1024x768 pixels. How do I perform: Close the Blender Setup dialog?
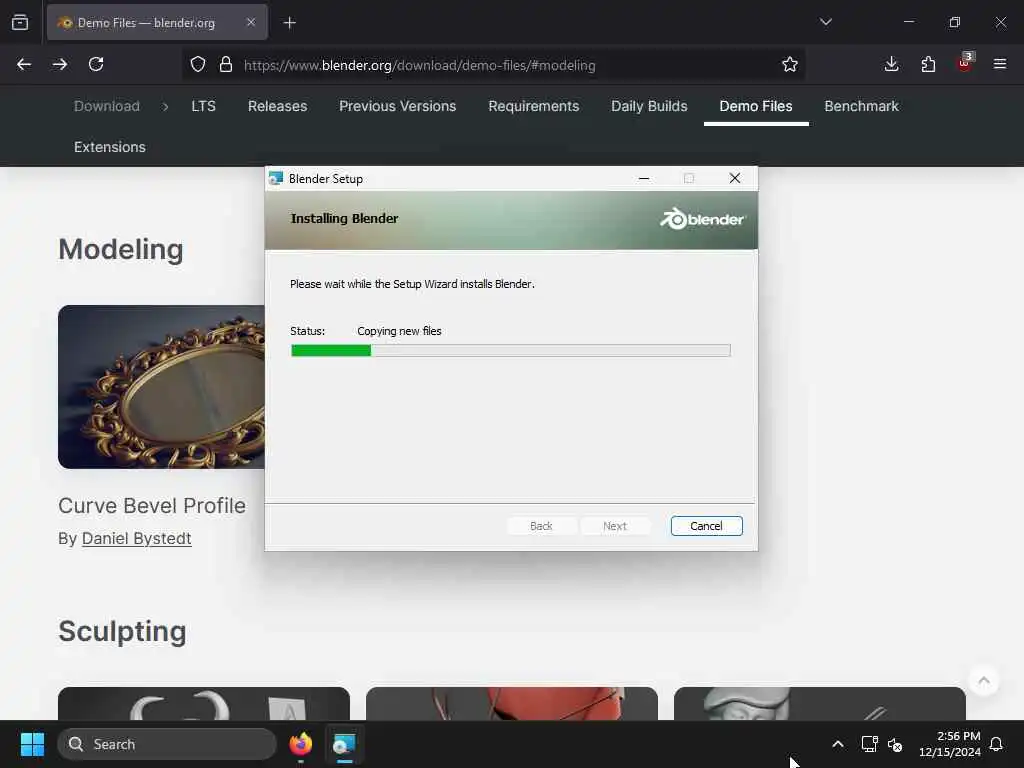point(735,178)
